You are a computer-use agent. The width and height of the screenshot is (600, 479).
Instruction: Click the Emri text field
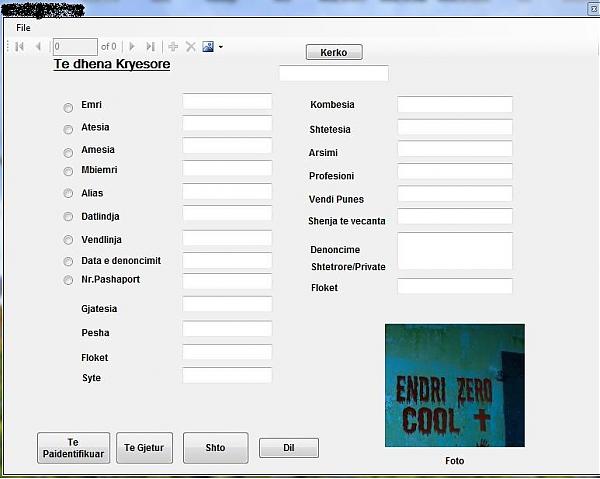click(227, 101)
